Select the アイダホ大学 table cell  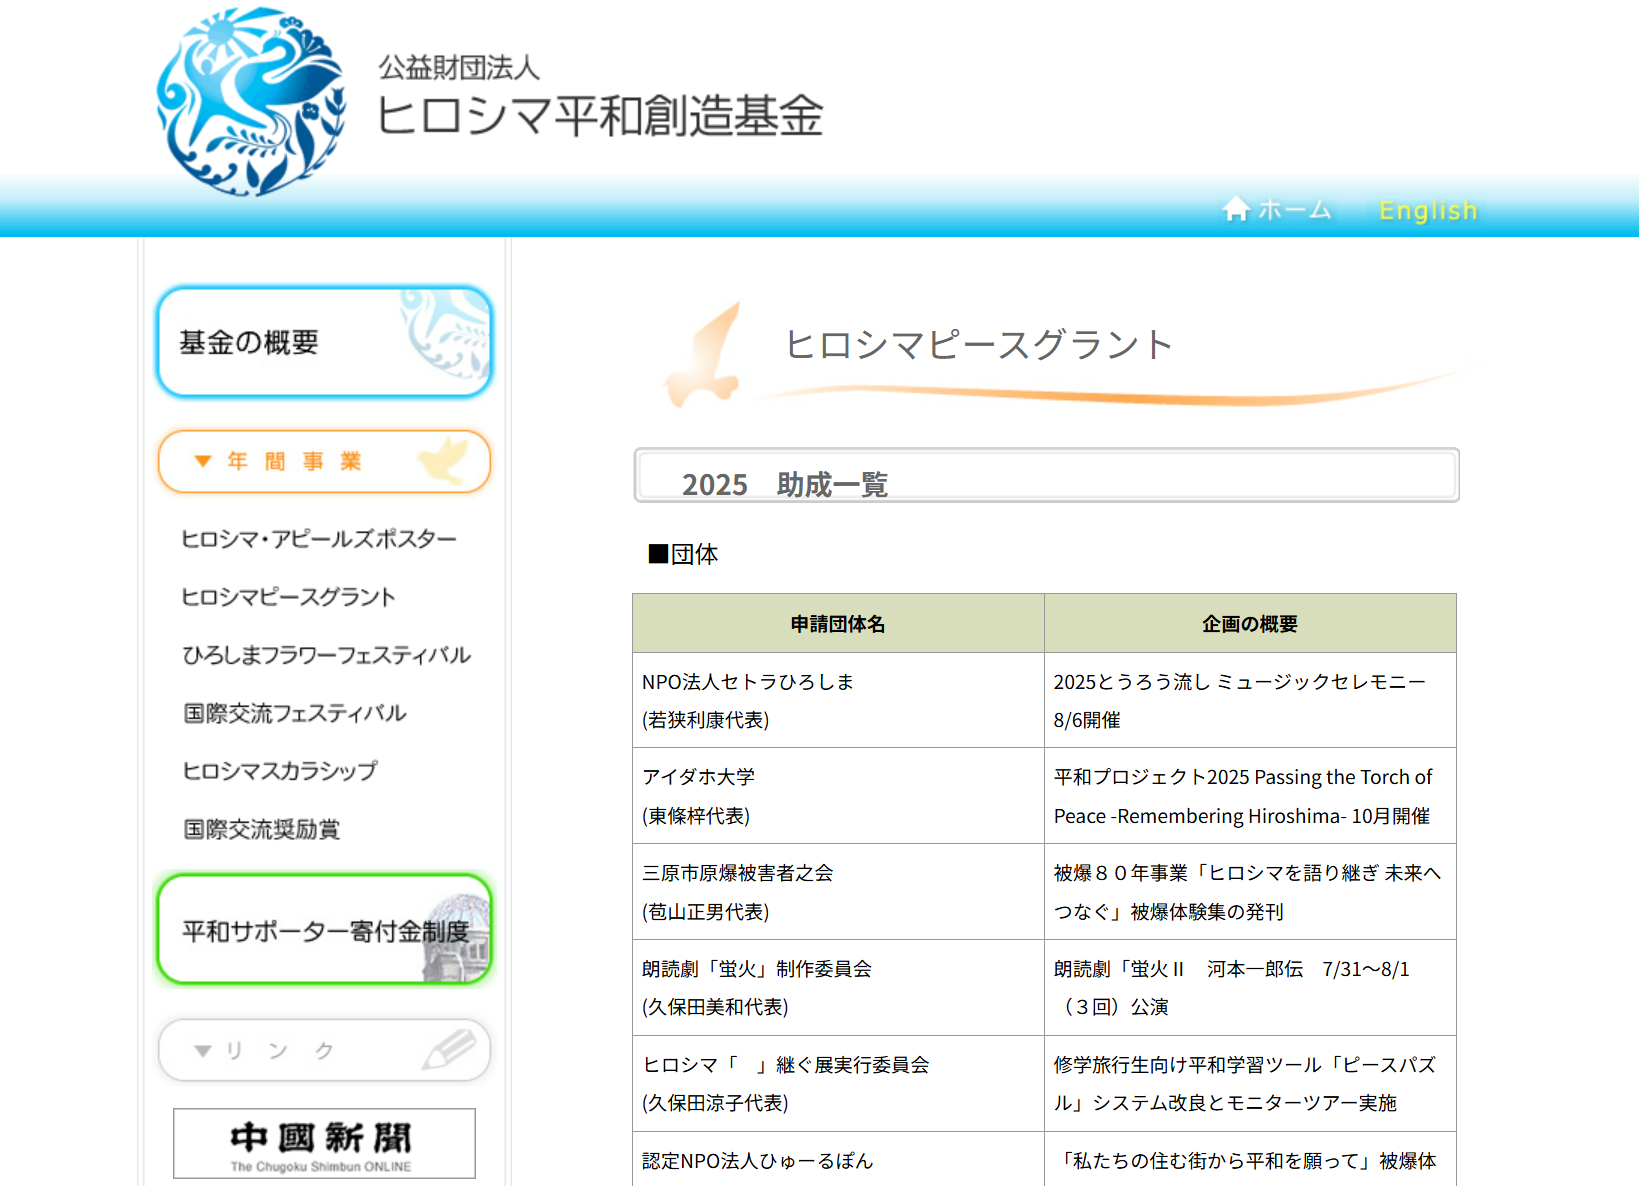click(838, 796)
